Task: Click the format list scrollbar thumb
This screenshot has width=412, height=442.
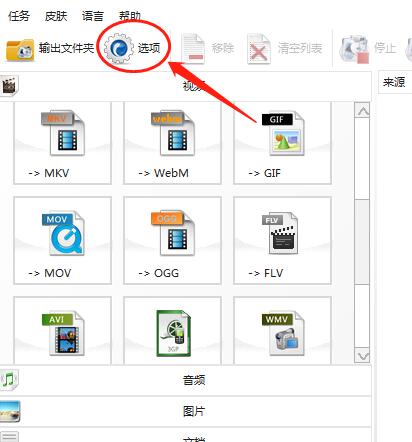Action: pos(362,242)
